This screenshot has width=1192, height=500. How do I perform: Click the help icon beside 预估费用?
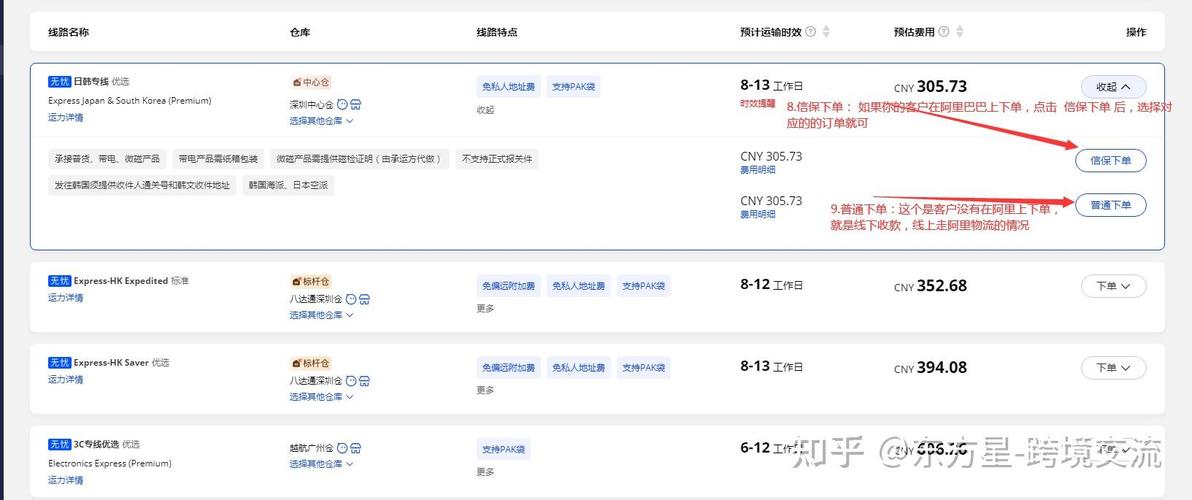pos(944,32)
